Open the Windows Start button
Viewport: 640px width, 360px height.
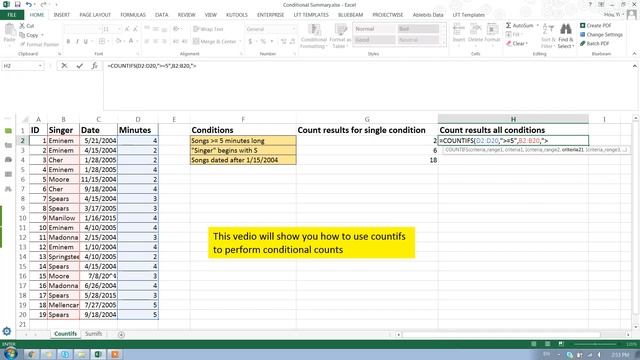10,353
